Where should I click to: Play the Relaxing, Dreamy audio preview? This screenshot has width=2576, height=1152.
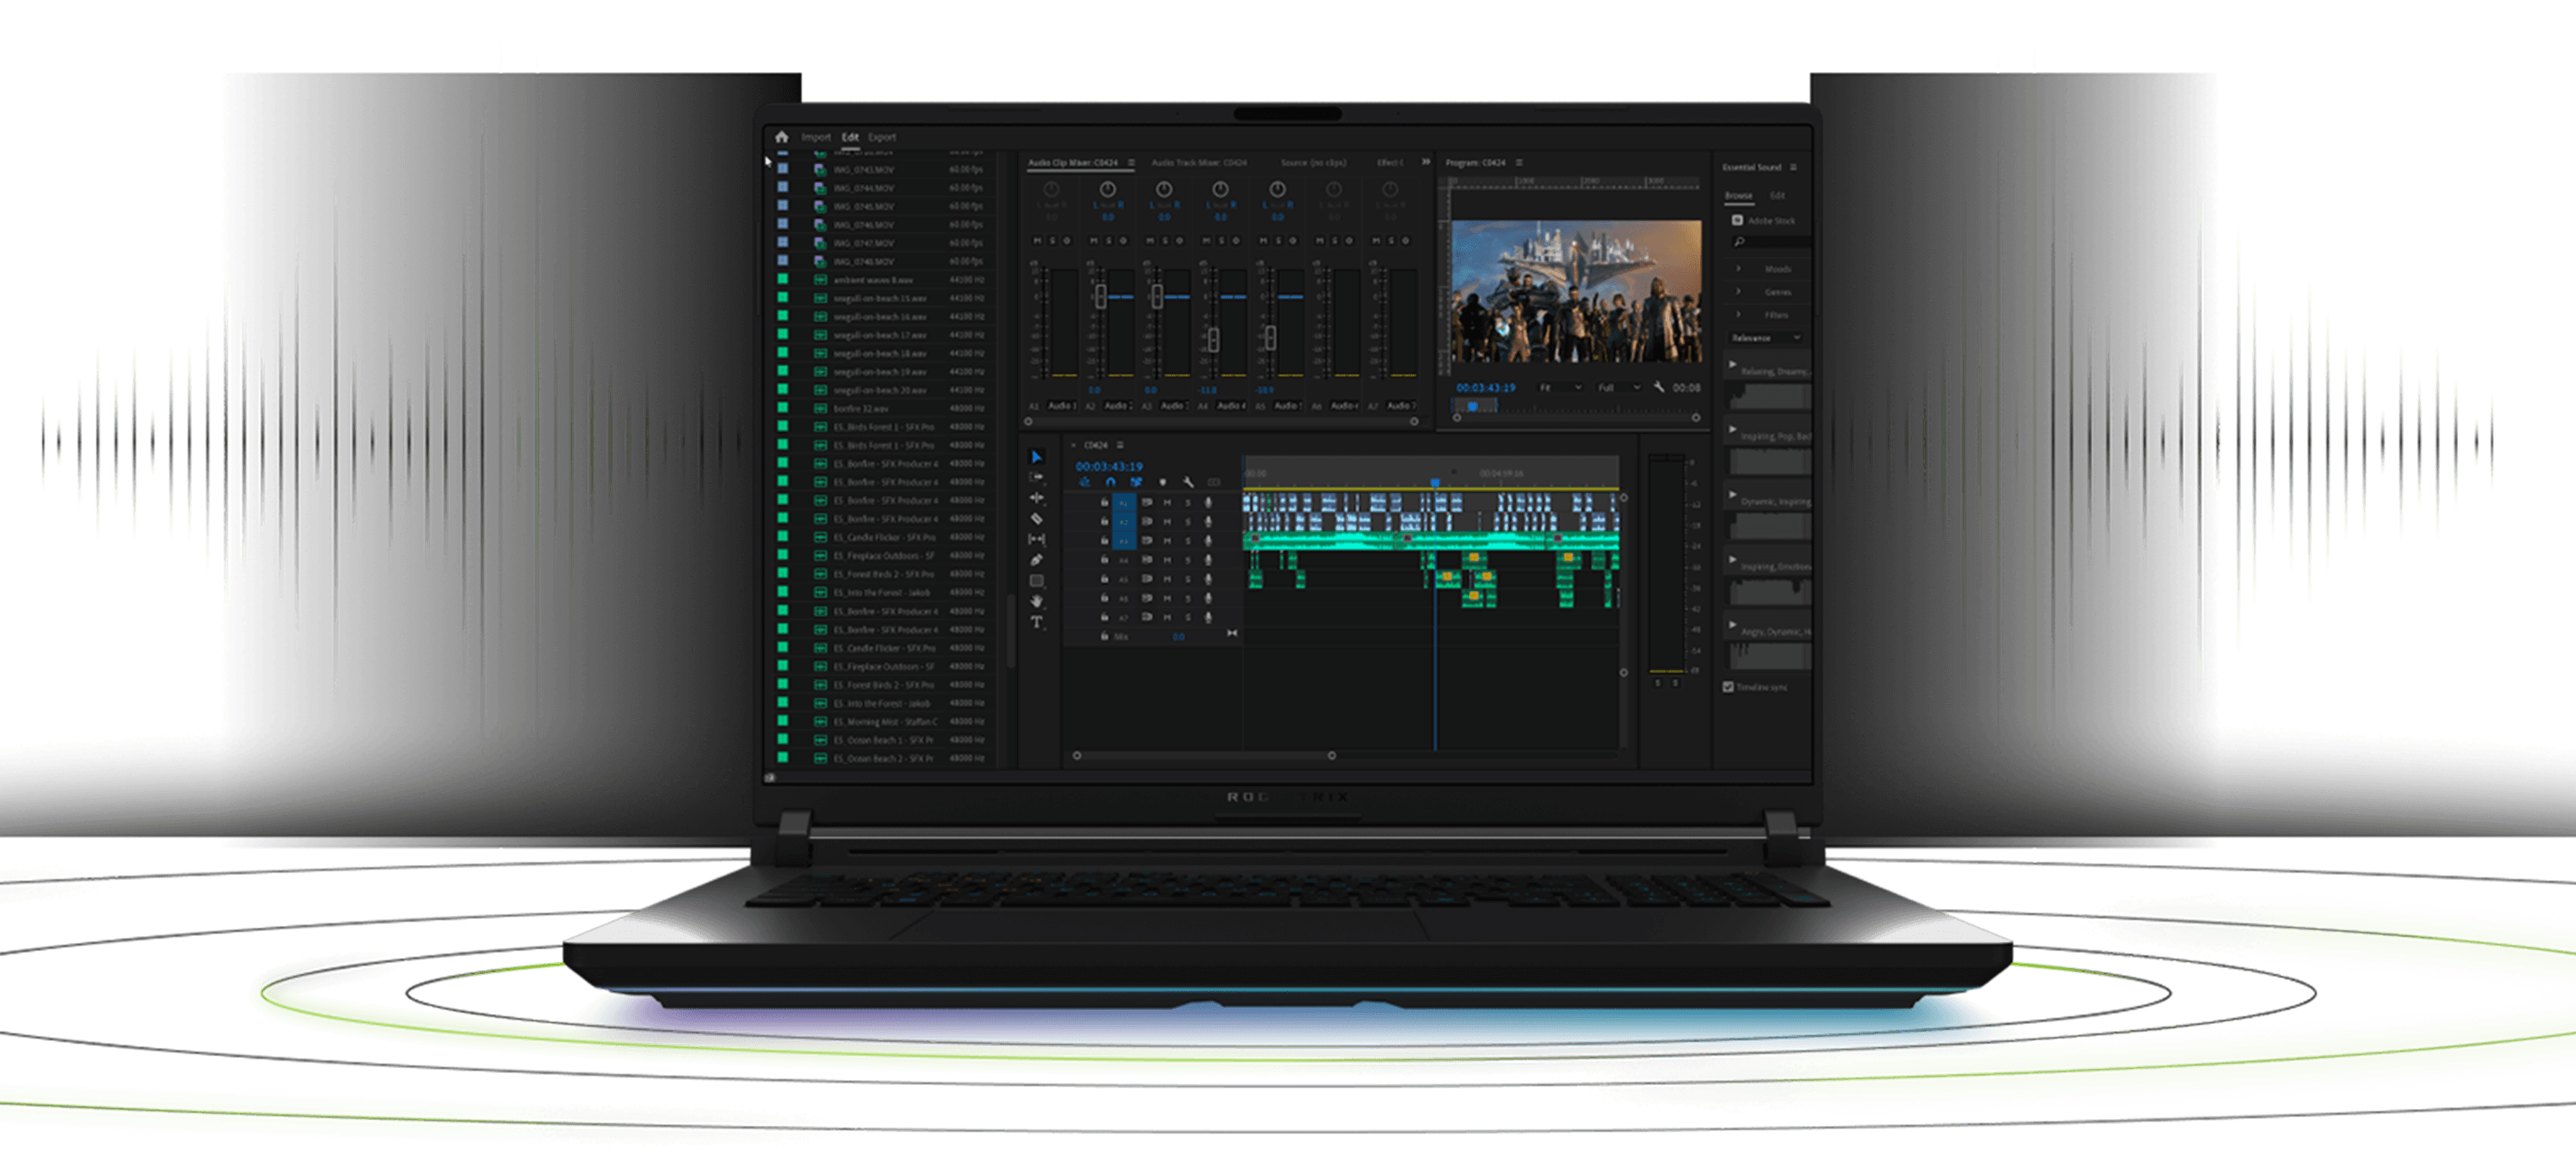tap(1733, 364)
